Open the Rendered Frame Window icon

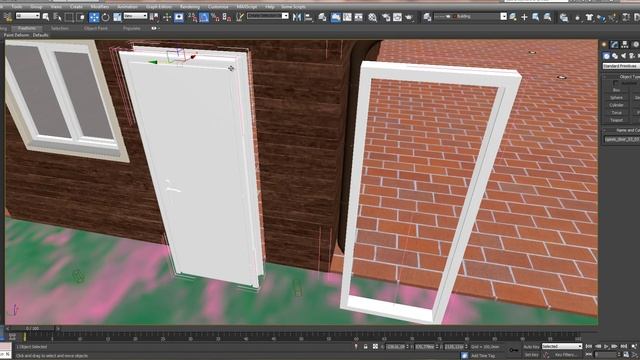tap(397, 17)
